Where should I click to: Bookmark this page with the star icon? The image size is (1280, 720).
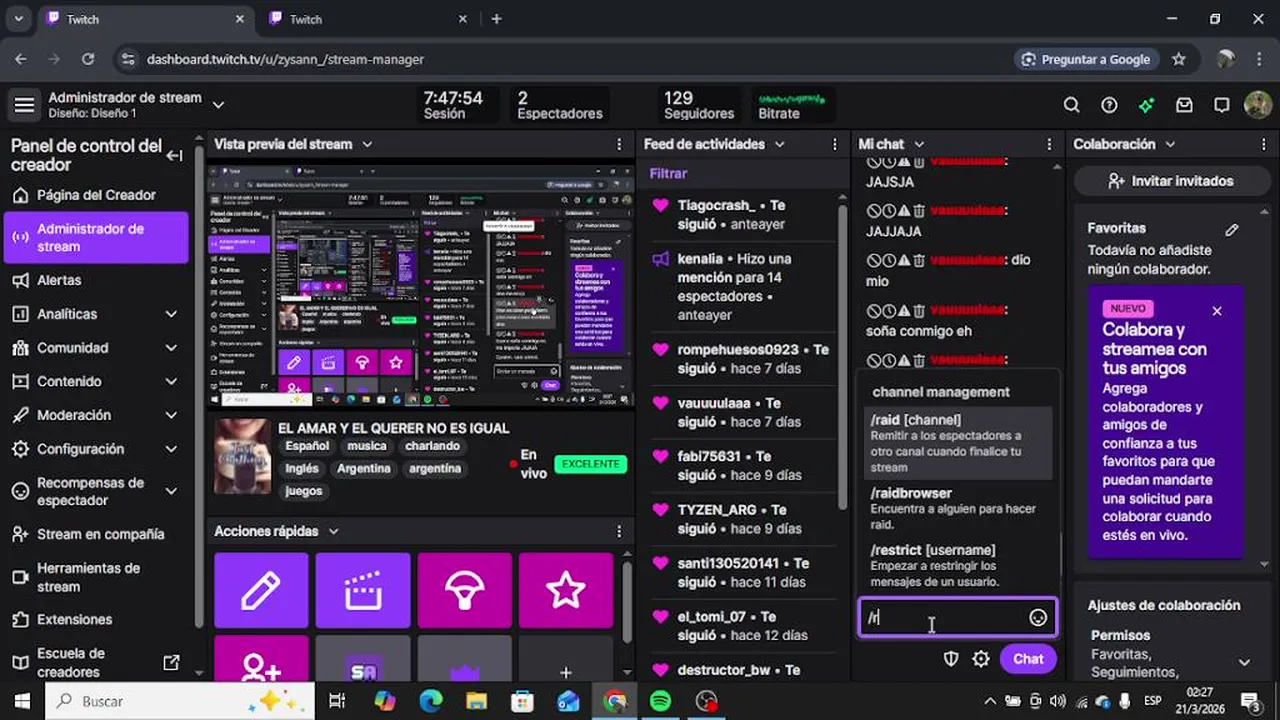[x=1179, y=59]
